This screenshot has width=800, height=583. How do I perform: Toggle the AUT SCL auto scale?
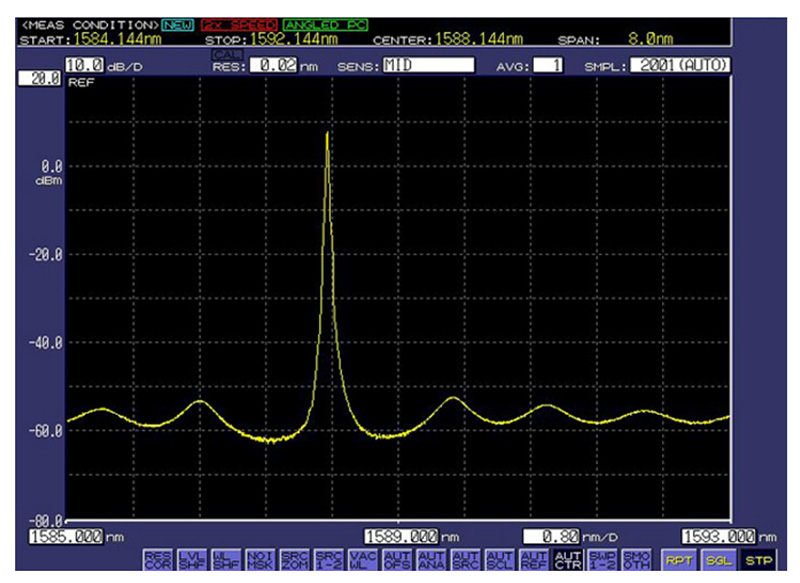click(500, 560)
